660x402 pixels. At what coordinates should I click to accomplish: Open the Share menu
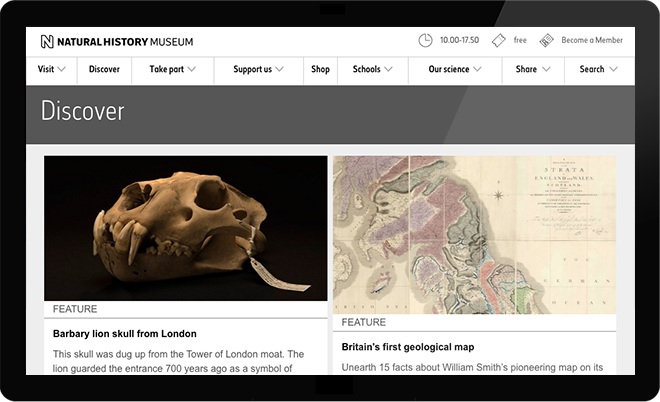533,69
